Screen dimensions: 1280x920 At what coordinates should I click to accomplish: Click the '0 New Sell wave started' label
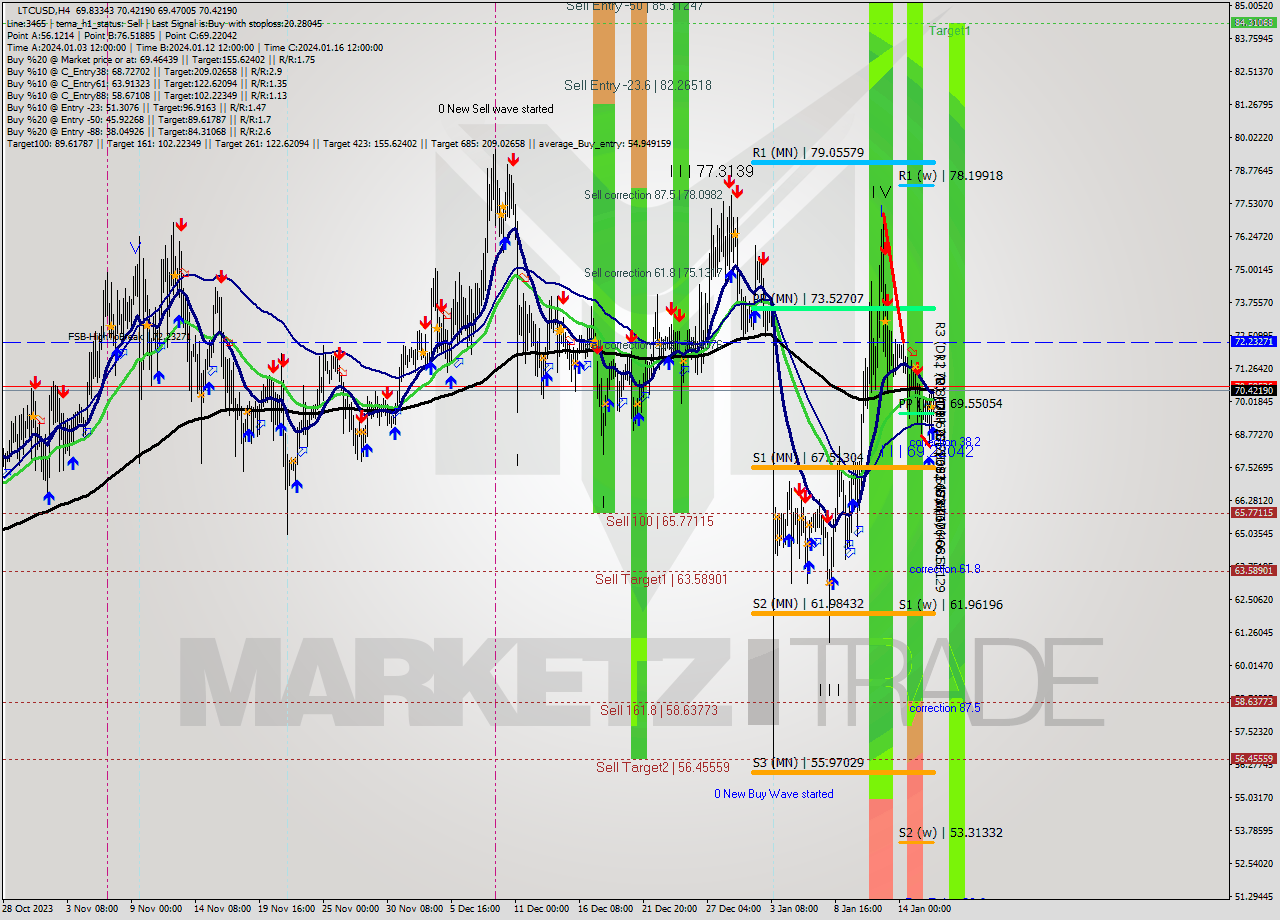point(495,109)
